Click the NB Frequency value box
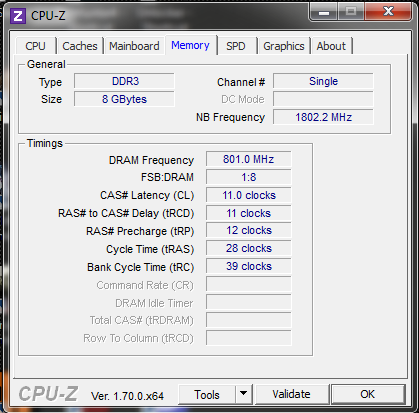 323,117
